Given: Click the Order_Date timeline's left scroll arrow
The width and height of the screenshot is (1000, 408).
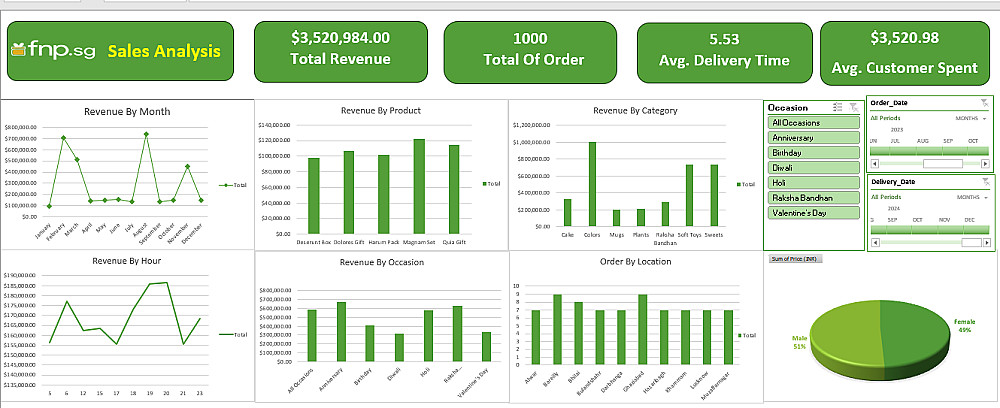Looking at the screenshot, I should [x=874, y=164].
